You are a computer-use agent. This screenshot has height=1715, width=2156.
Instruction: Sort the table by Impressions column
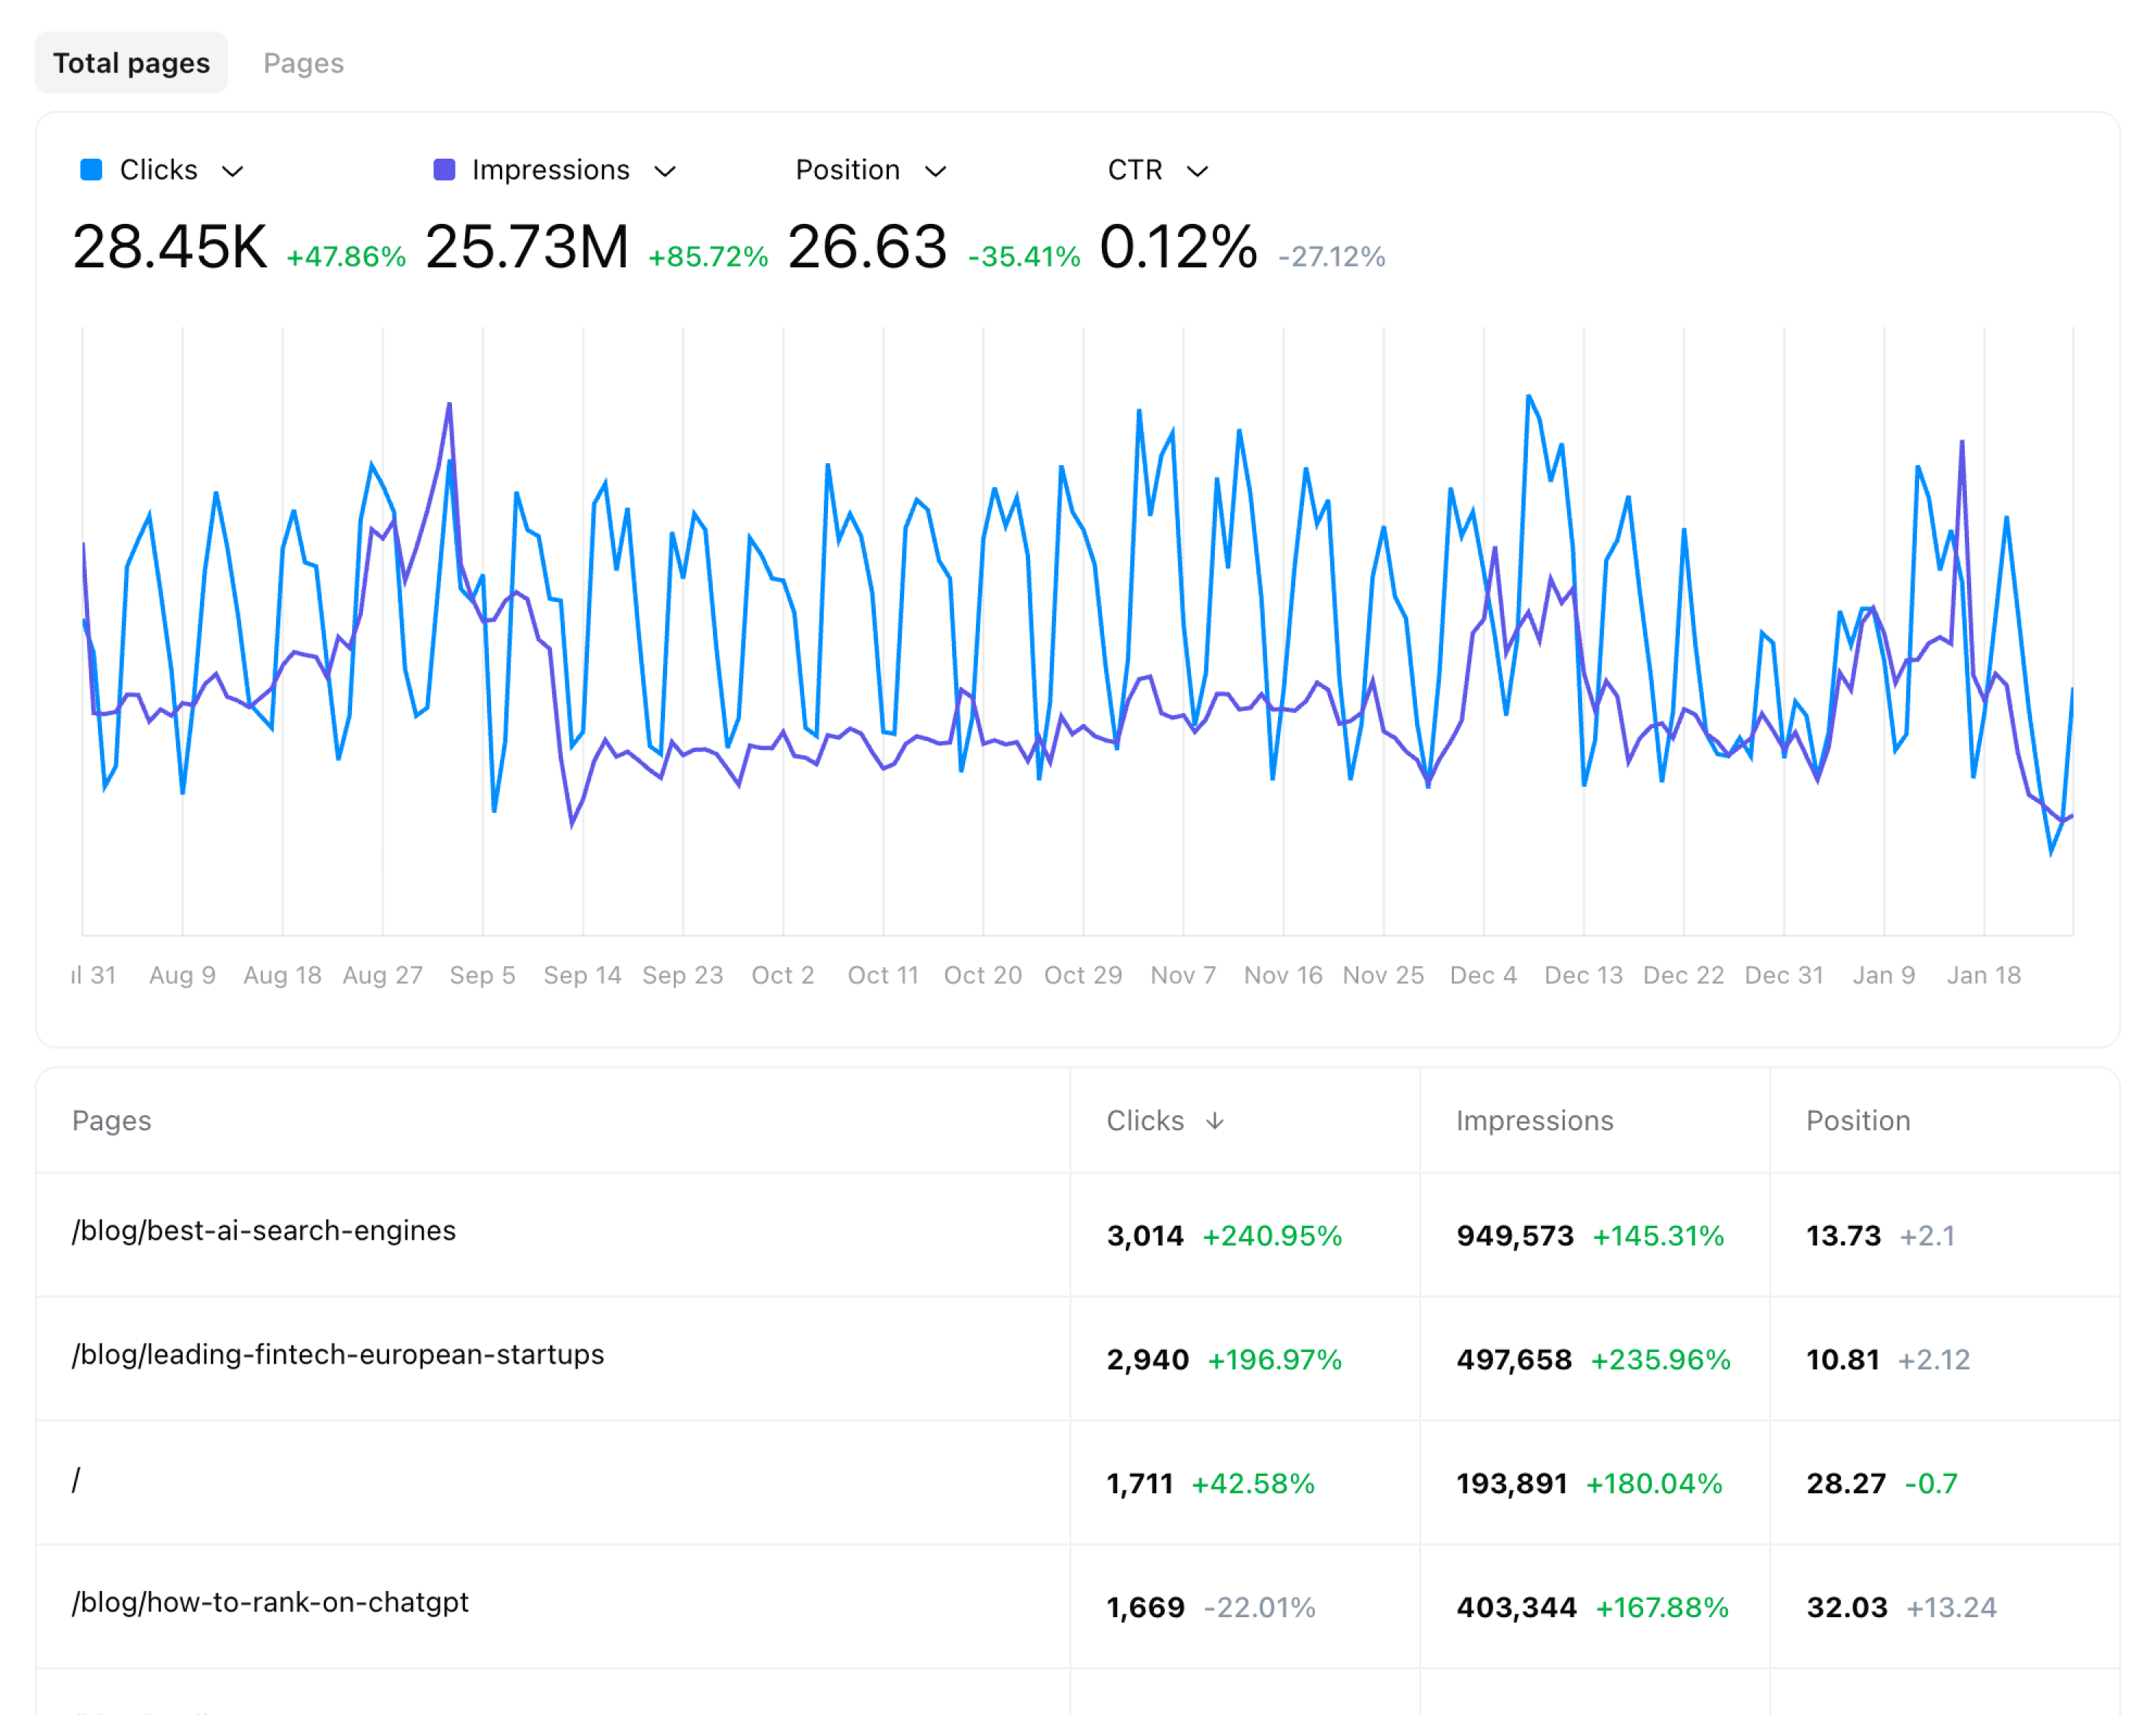coord(1535,1121)
